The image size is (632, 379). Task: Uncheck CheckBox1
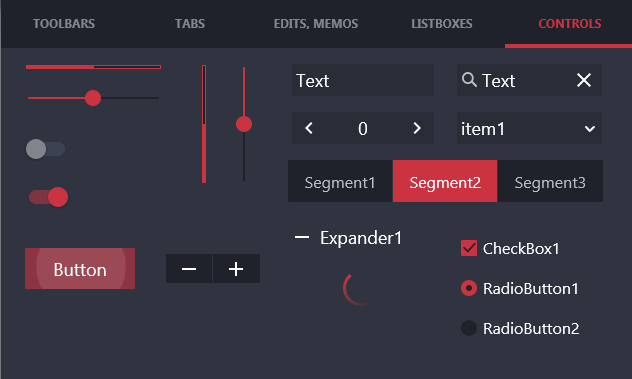pos(469,248)
